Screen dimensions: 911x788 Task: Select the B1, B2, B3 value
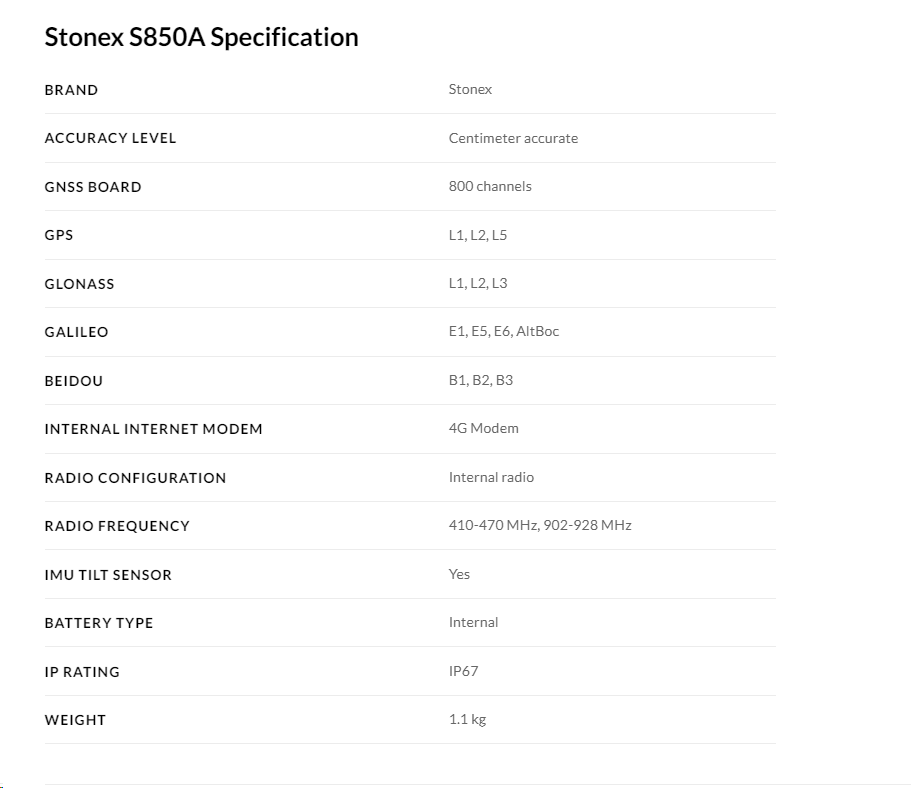coord(481,380)
